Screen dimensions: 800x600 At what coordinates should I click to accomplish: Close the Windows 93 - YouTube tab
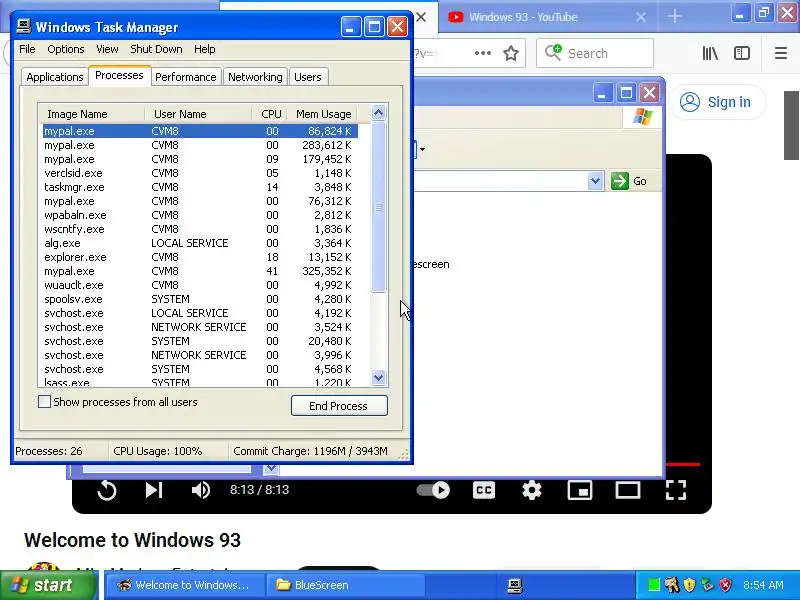pos(641,17)
